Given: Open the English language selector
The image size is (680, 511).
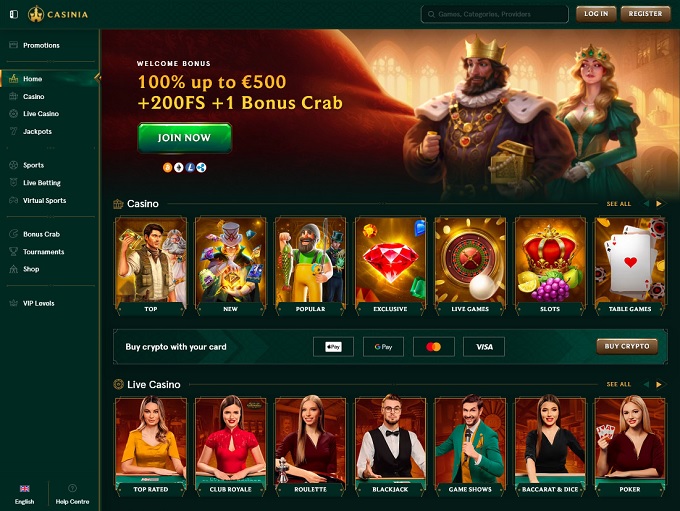Looking at the screenshot, I should (24, 495).
